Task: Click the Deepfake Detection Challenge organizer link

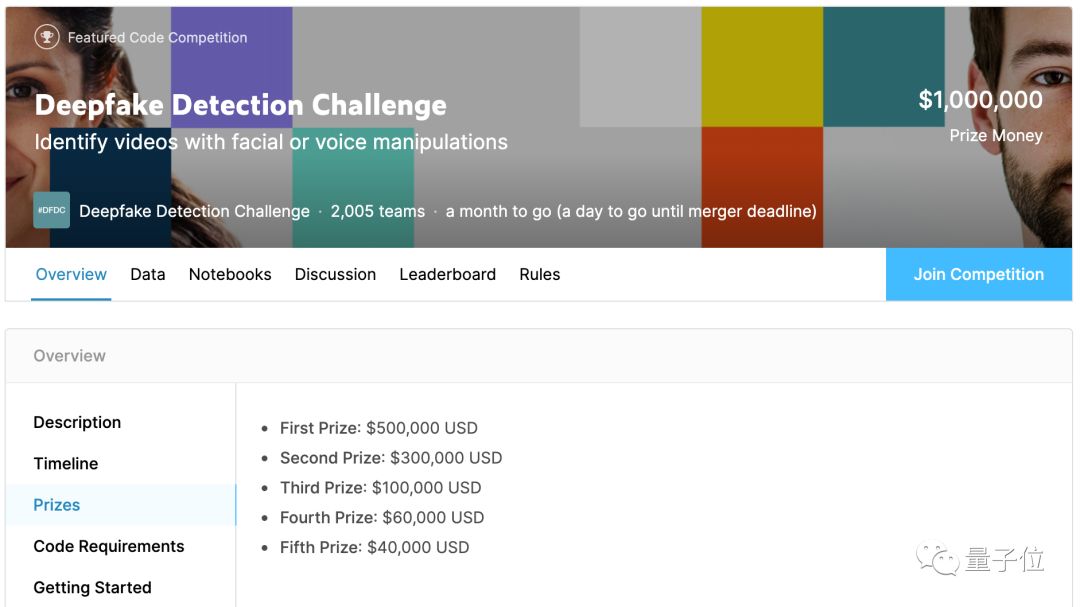Action: pos(194,211)
